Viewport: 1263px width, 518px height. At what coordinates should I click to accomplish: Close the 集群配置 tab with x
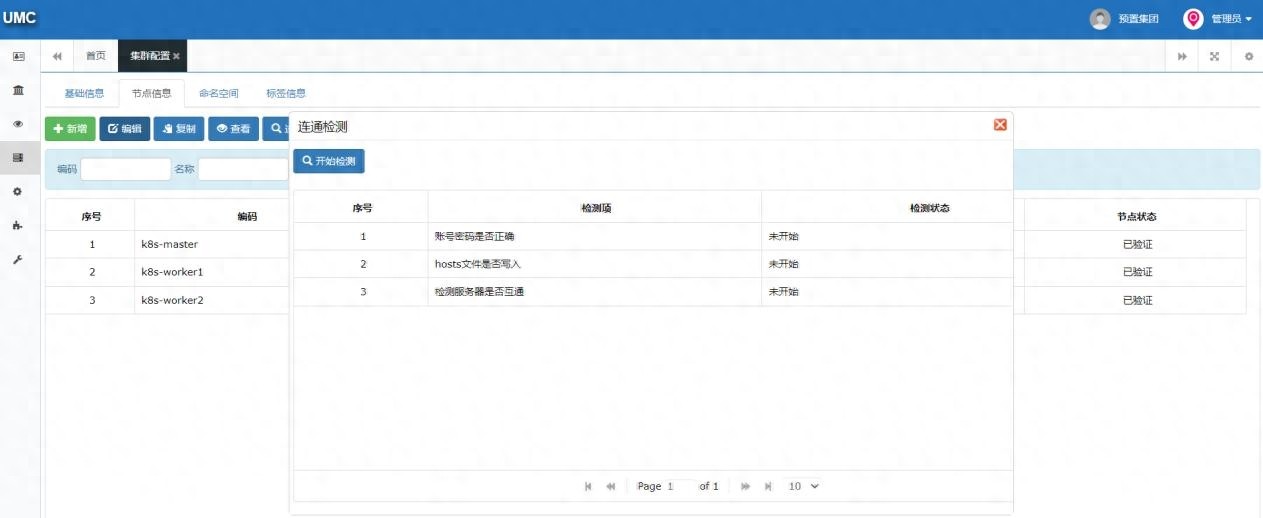pos(177,57)
